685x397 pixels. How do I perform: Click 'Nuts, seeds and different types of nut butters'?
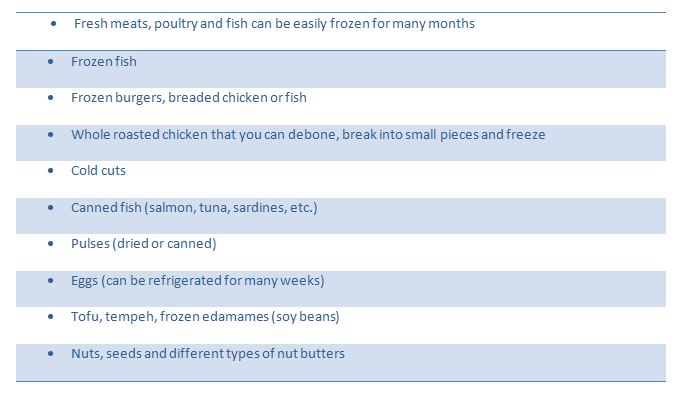tap(208, 353)
